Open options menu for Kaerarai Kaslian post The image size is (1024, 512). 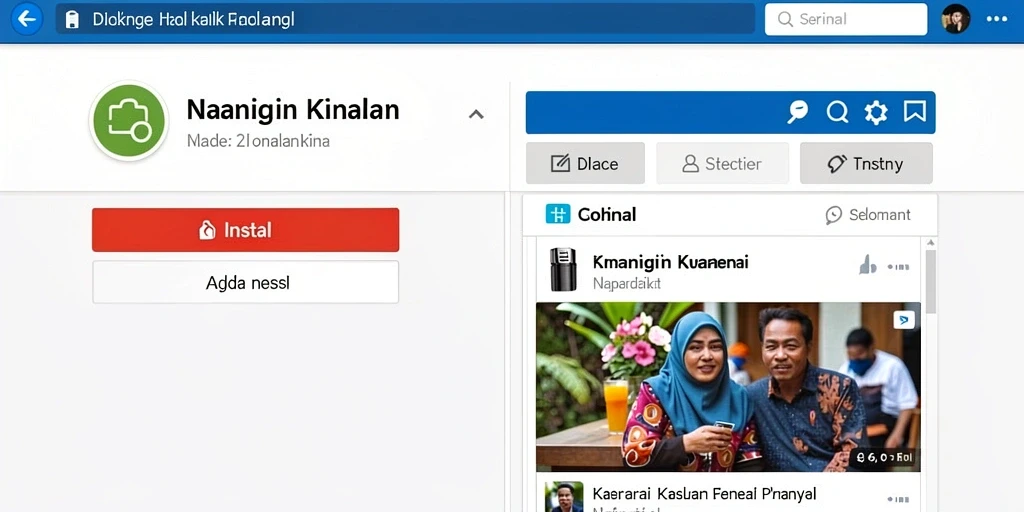point(898,500)
